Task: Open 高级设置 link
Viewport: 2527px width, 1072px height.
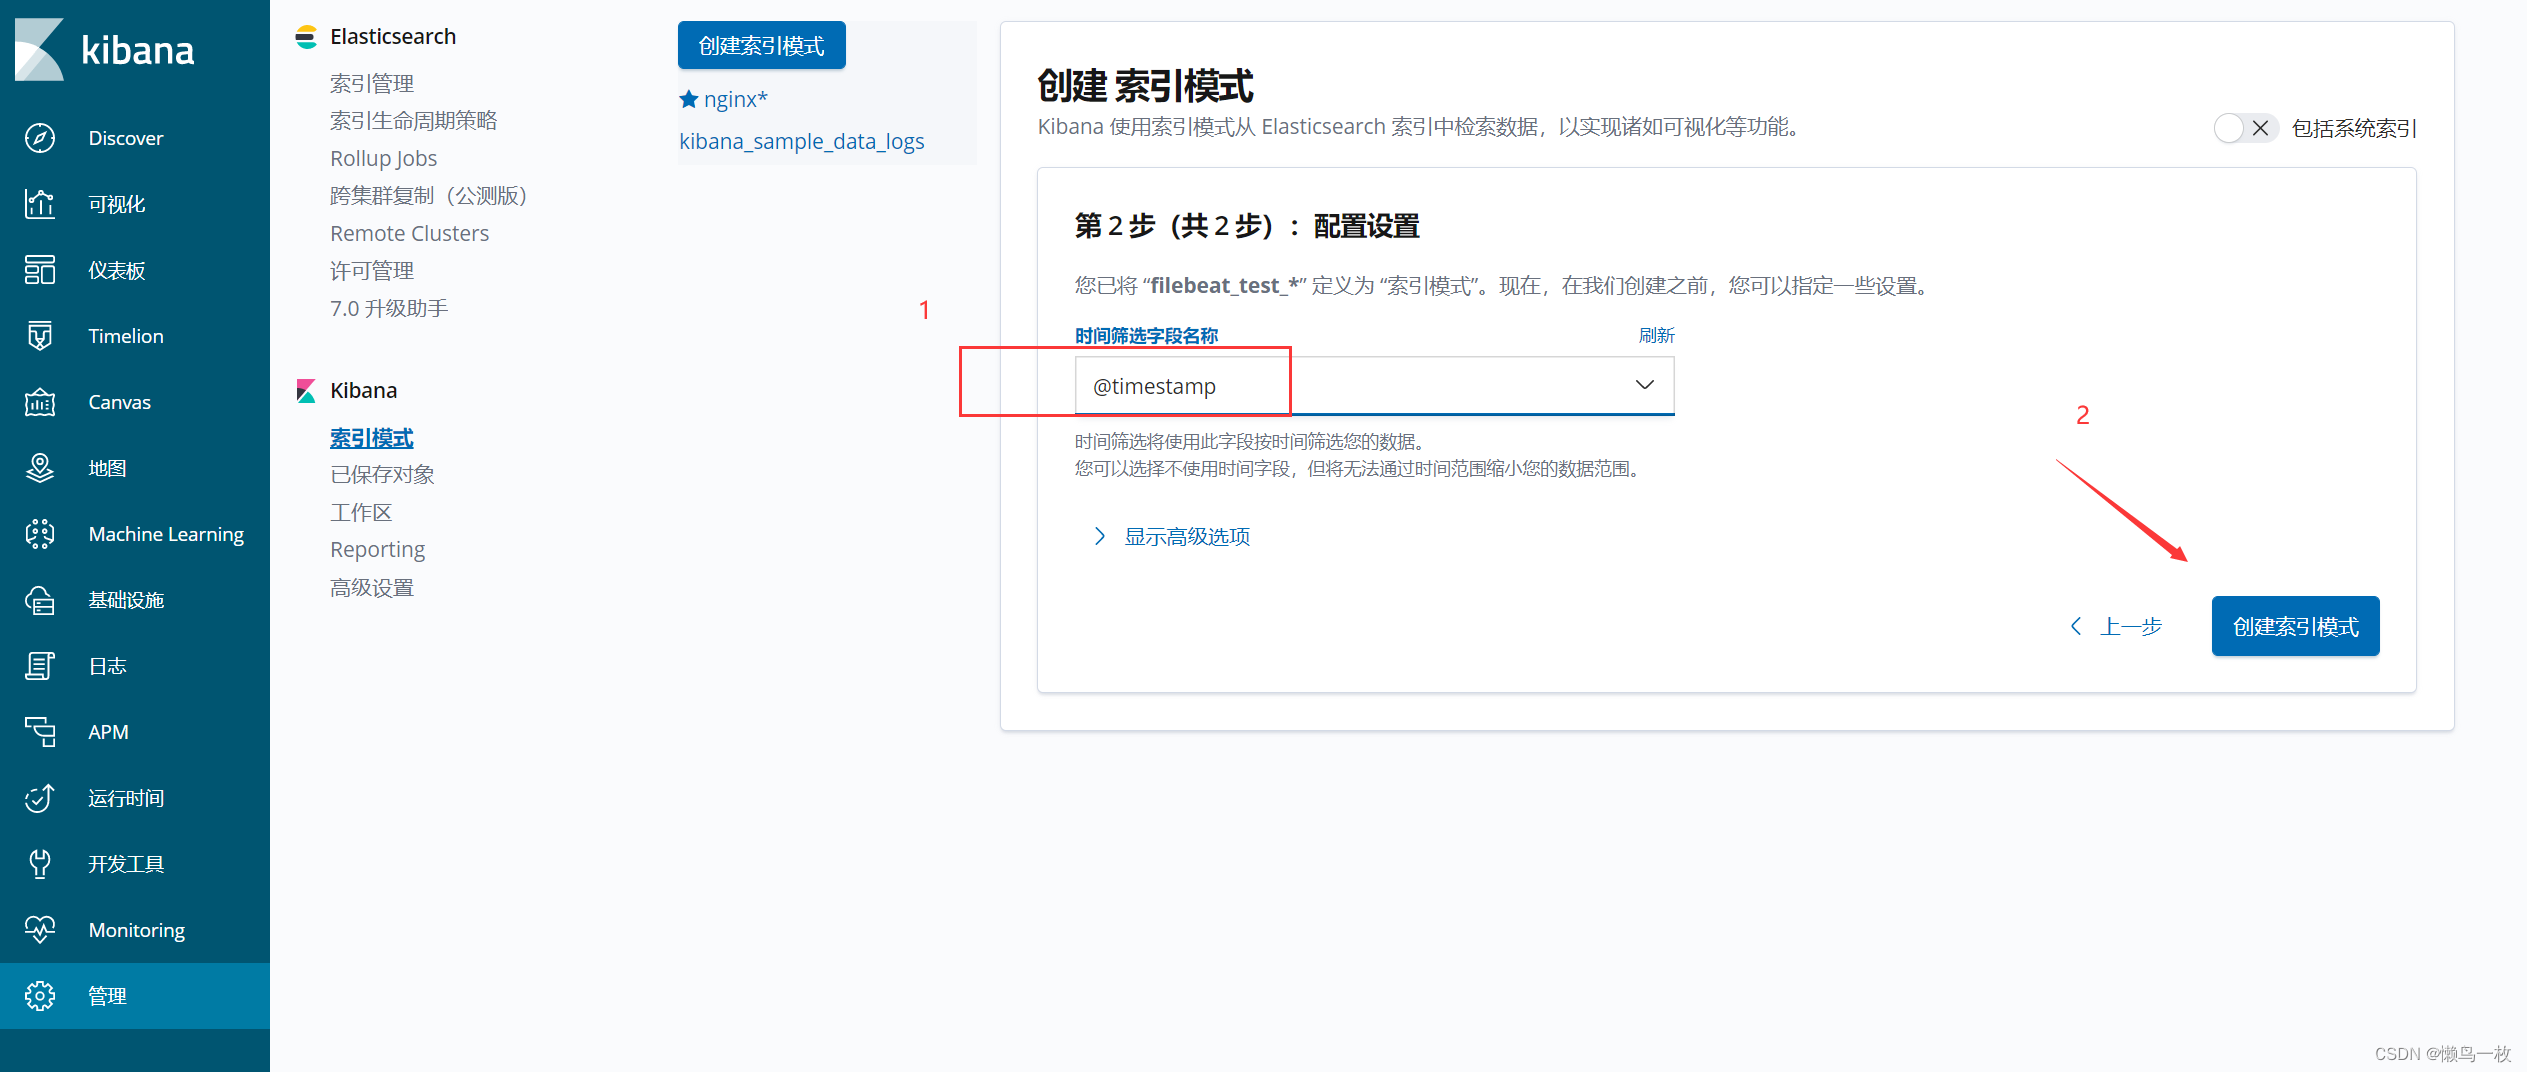Action: (372, 588)
